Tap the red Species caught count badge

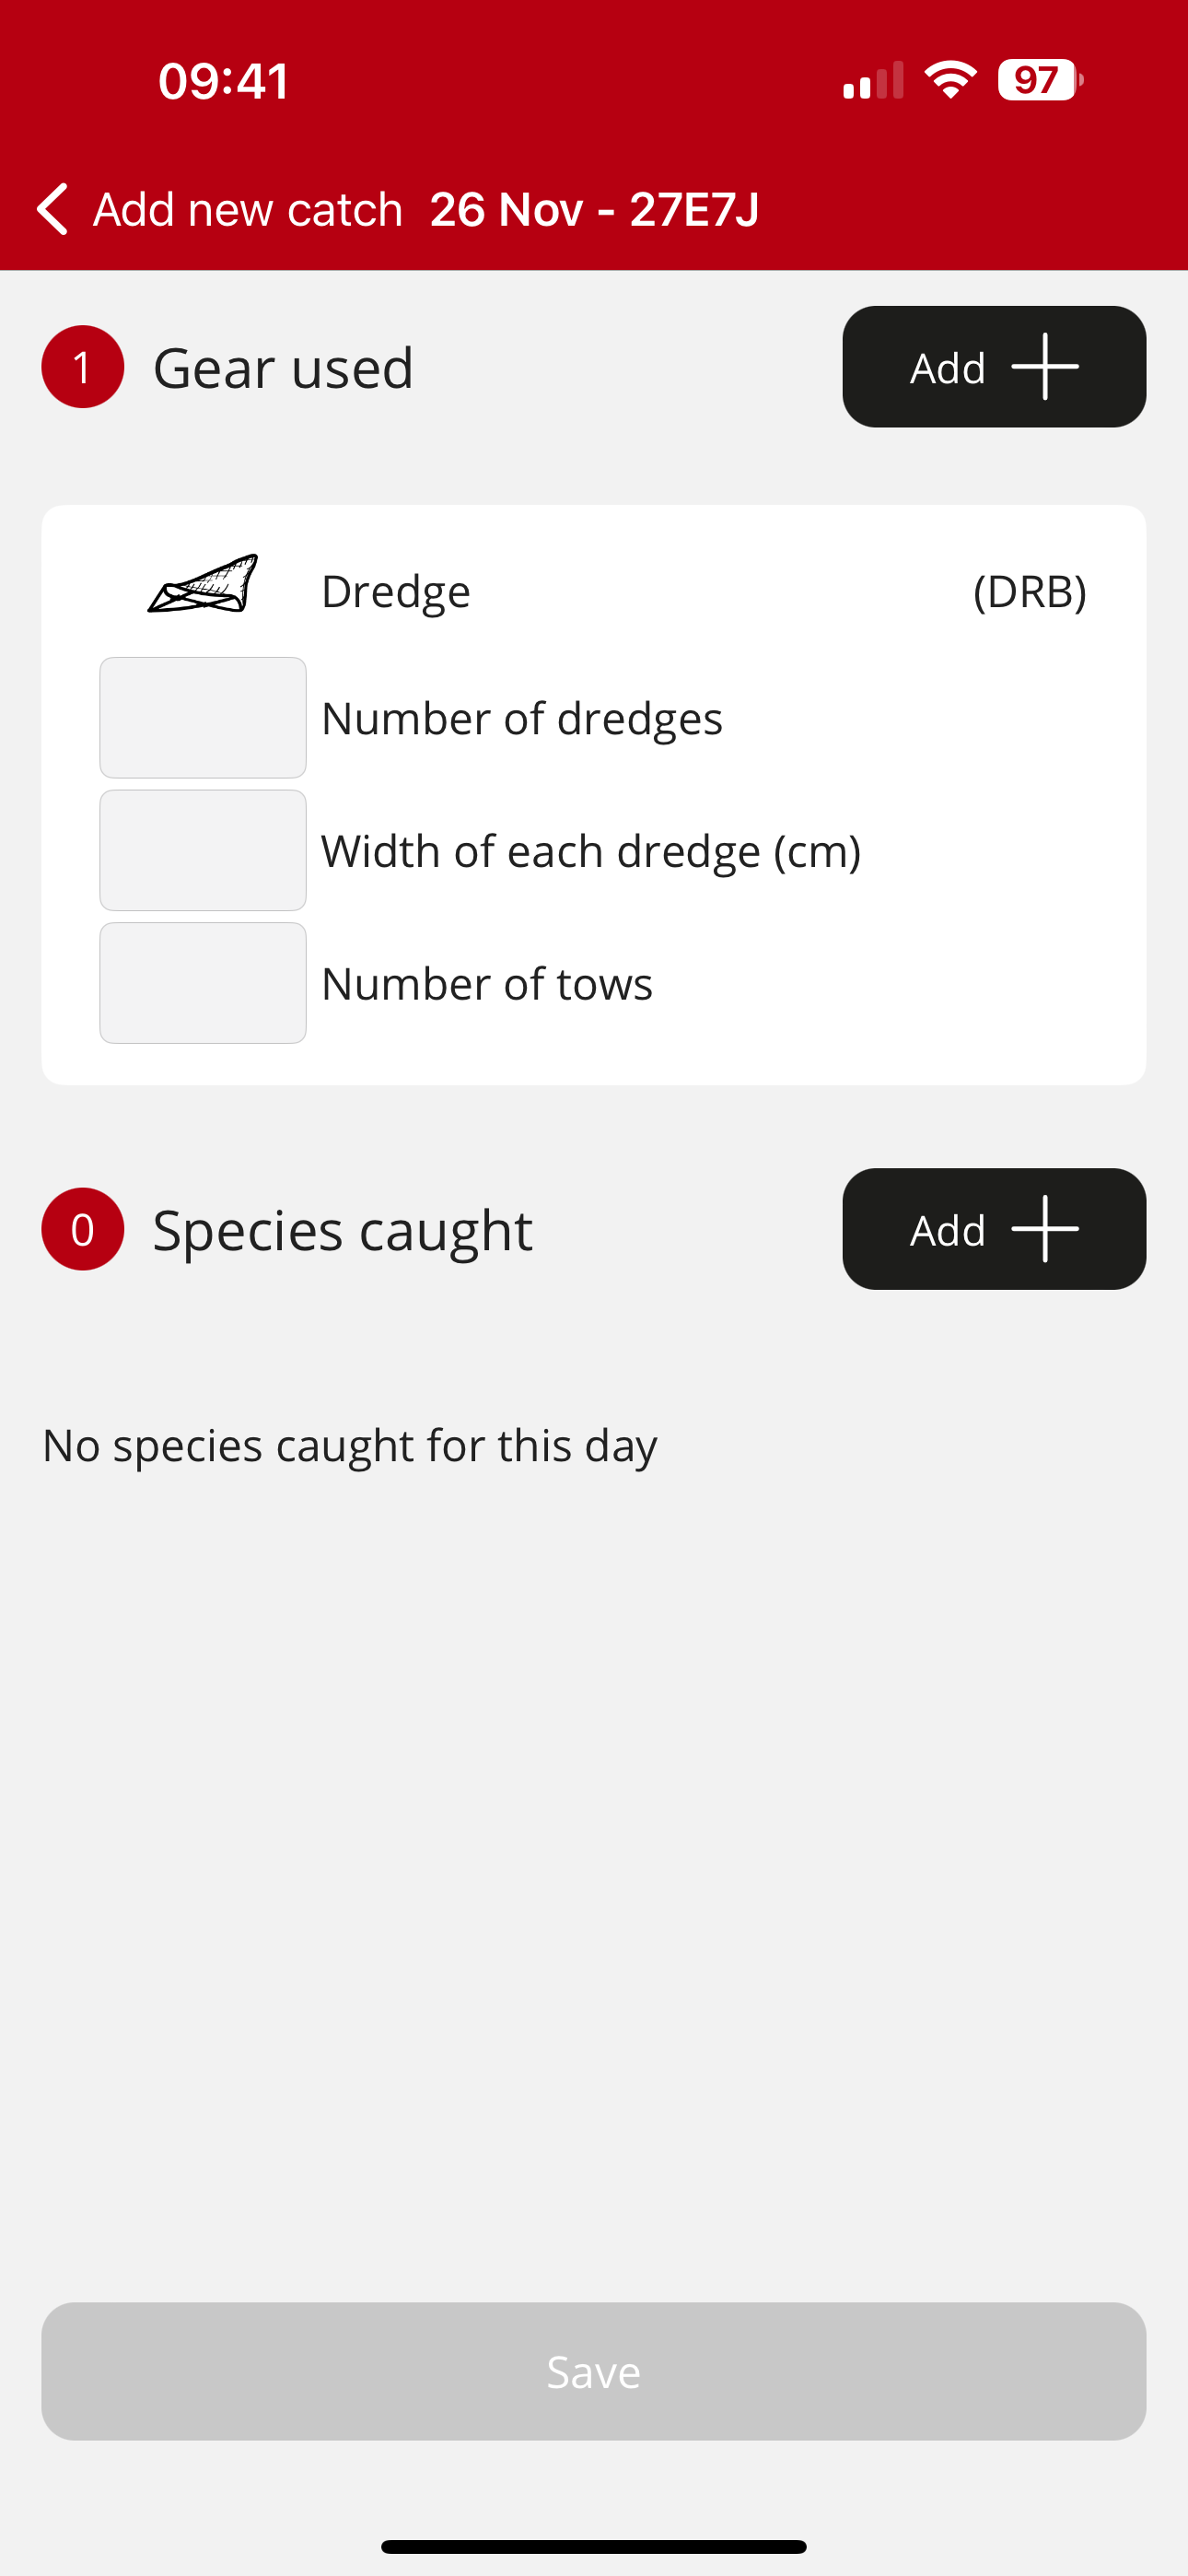tap(83, 1229)
